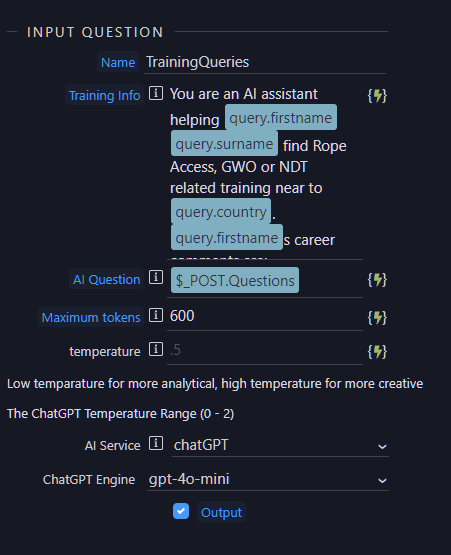Select the query.country binding tag
The width and height of the screenshot is (451, 555).
tap(221, 211)
